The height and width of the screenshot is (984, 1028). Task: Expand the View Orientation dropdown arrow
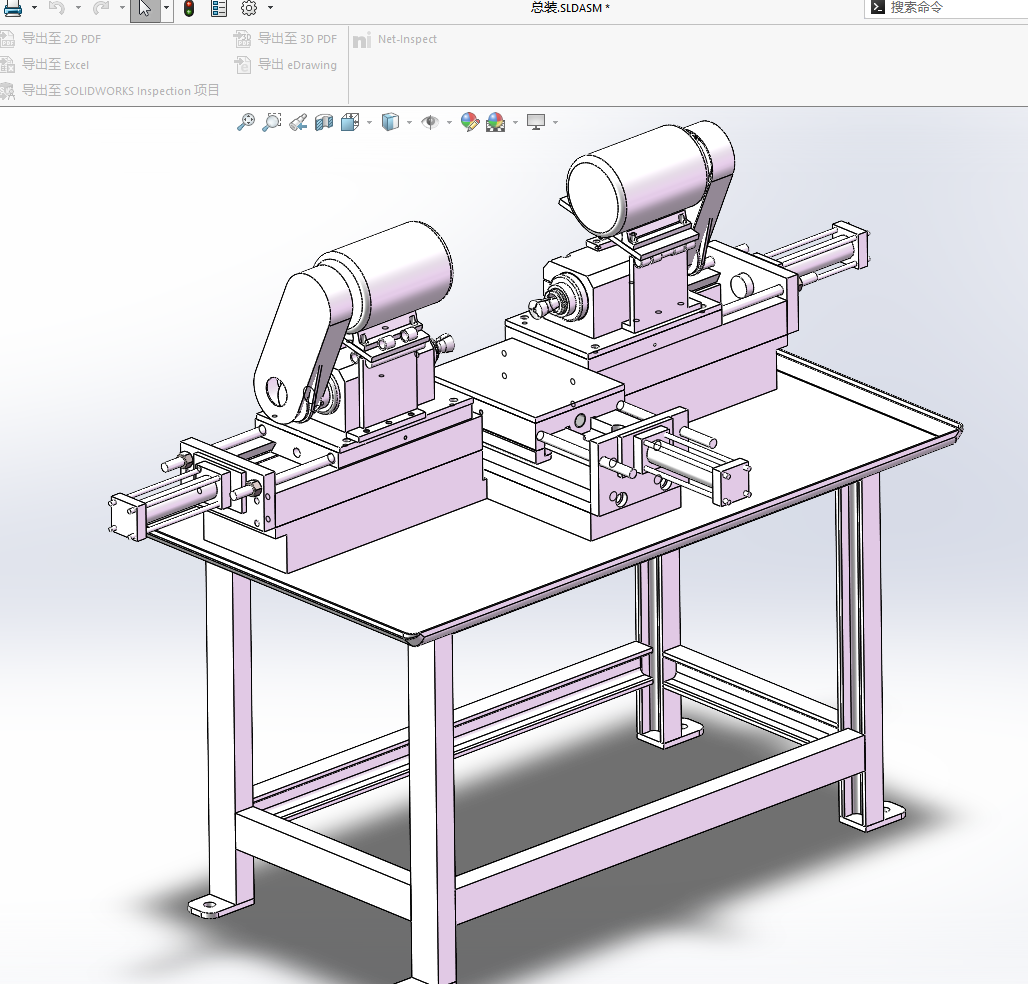(370, 123)
